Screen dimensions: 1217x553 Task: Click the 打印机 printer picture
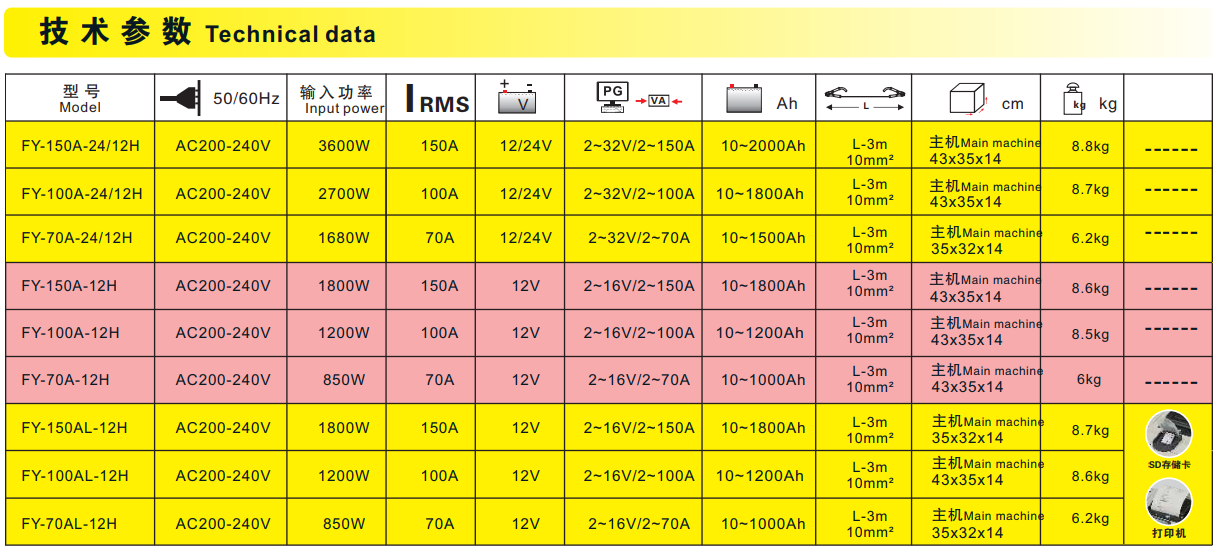[1168, 502]
